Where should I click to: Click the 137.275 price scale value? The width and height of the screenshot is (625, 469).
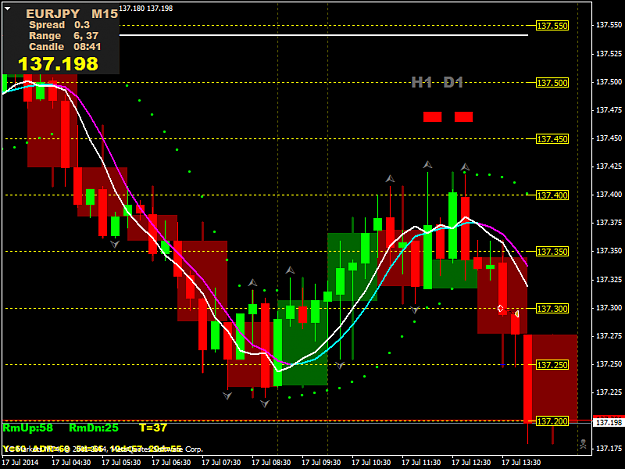click(609, 336)
